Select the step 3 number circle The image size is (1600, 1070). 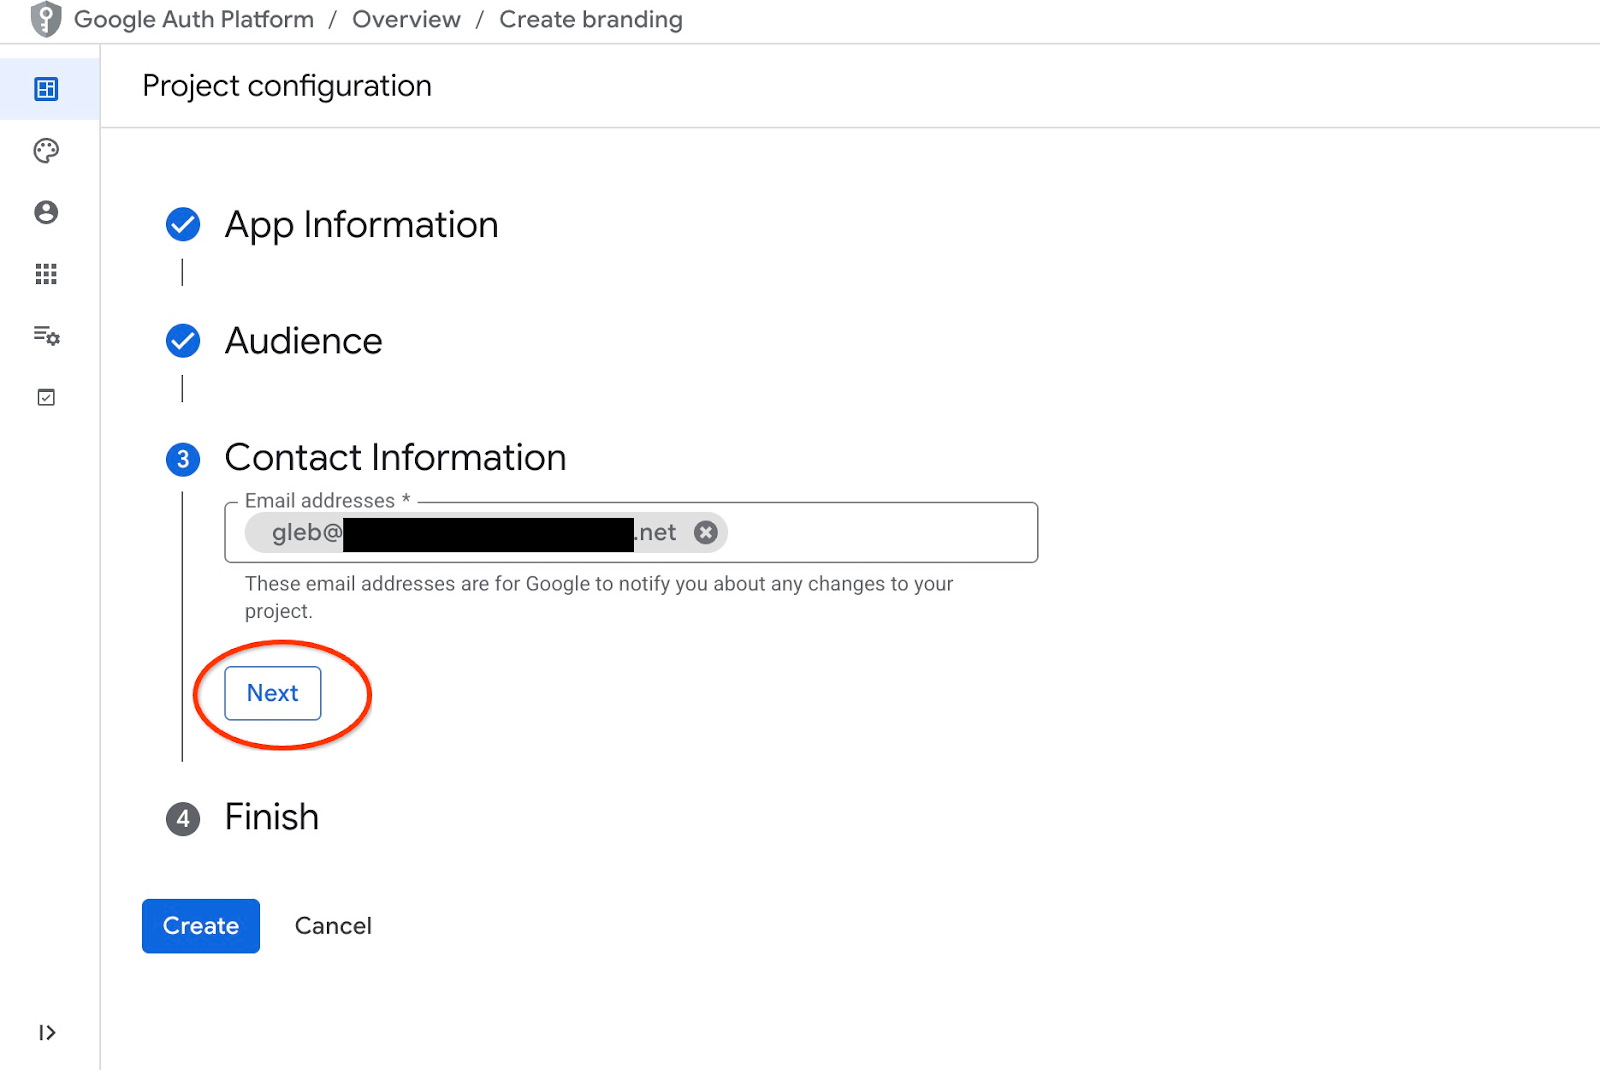183,459
